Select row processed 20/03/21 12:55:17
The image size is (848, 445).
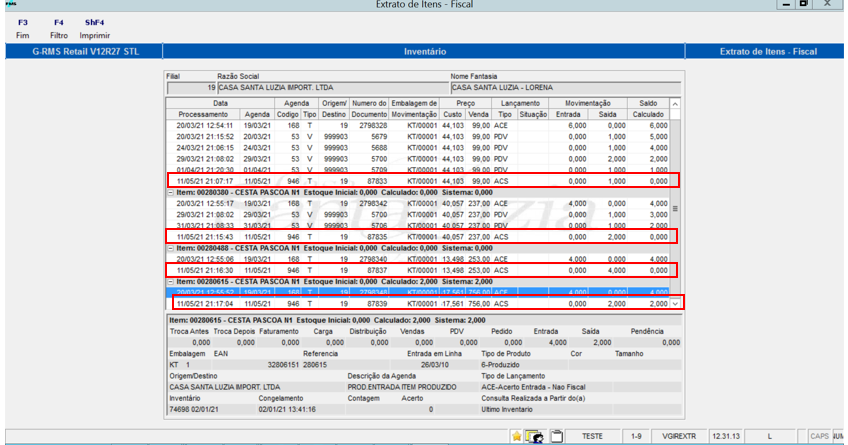[418, 204]
